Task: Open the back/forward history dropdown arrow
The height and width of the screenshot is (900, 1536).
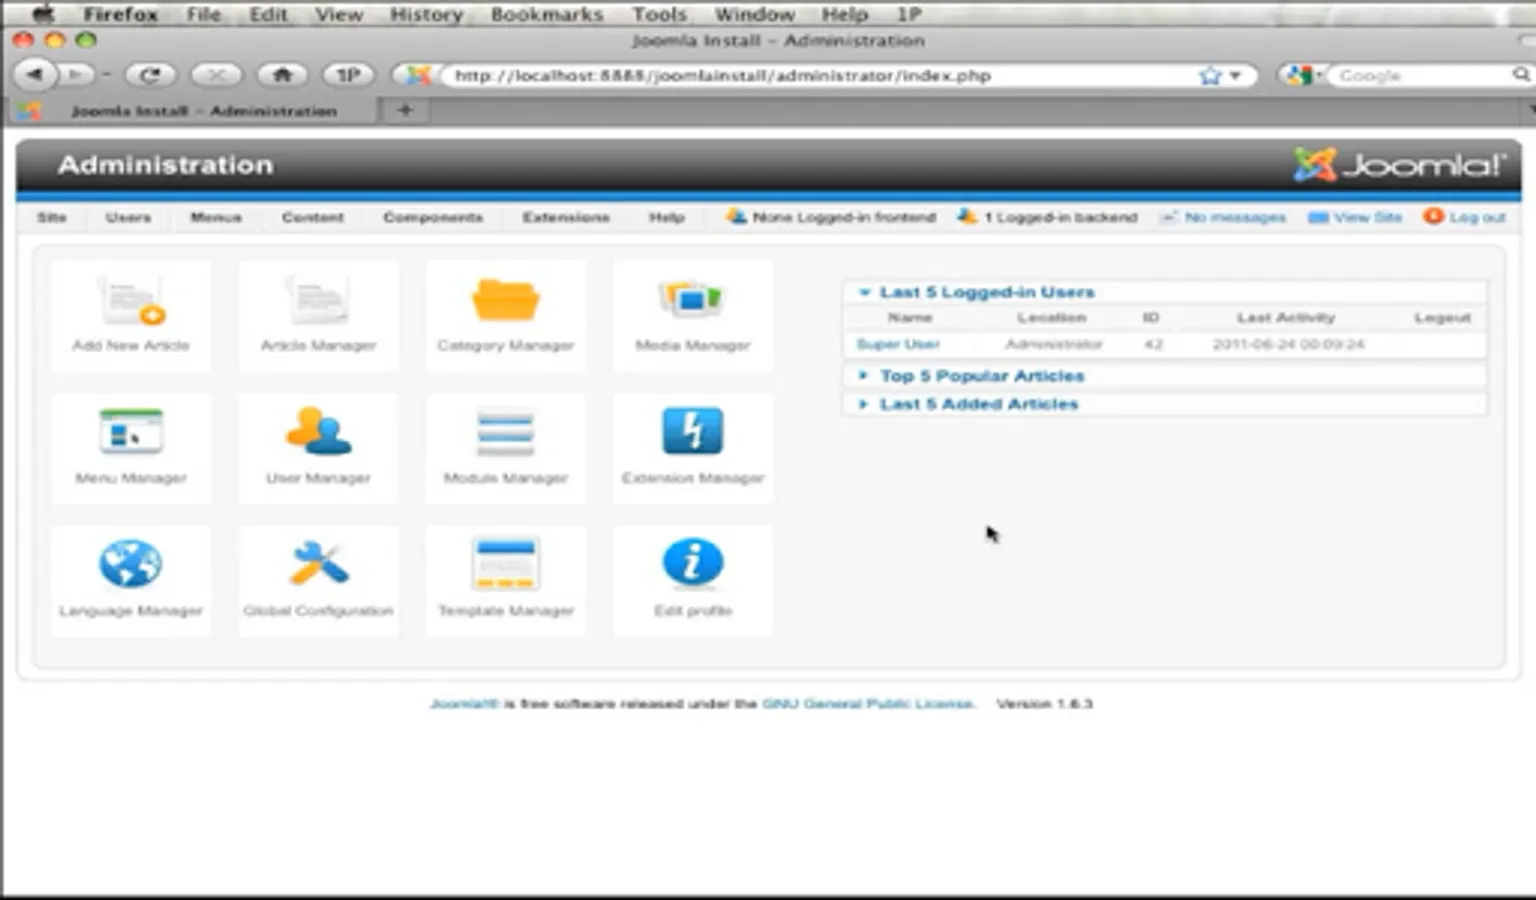Action: [x=106, y=75]
